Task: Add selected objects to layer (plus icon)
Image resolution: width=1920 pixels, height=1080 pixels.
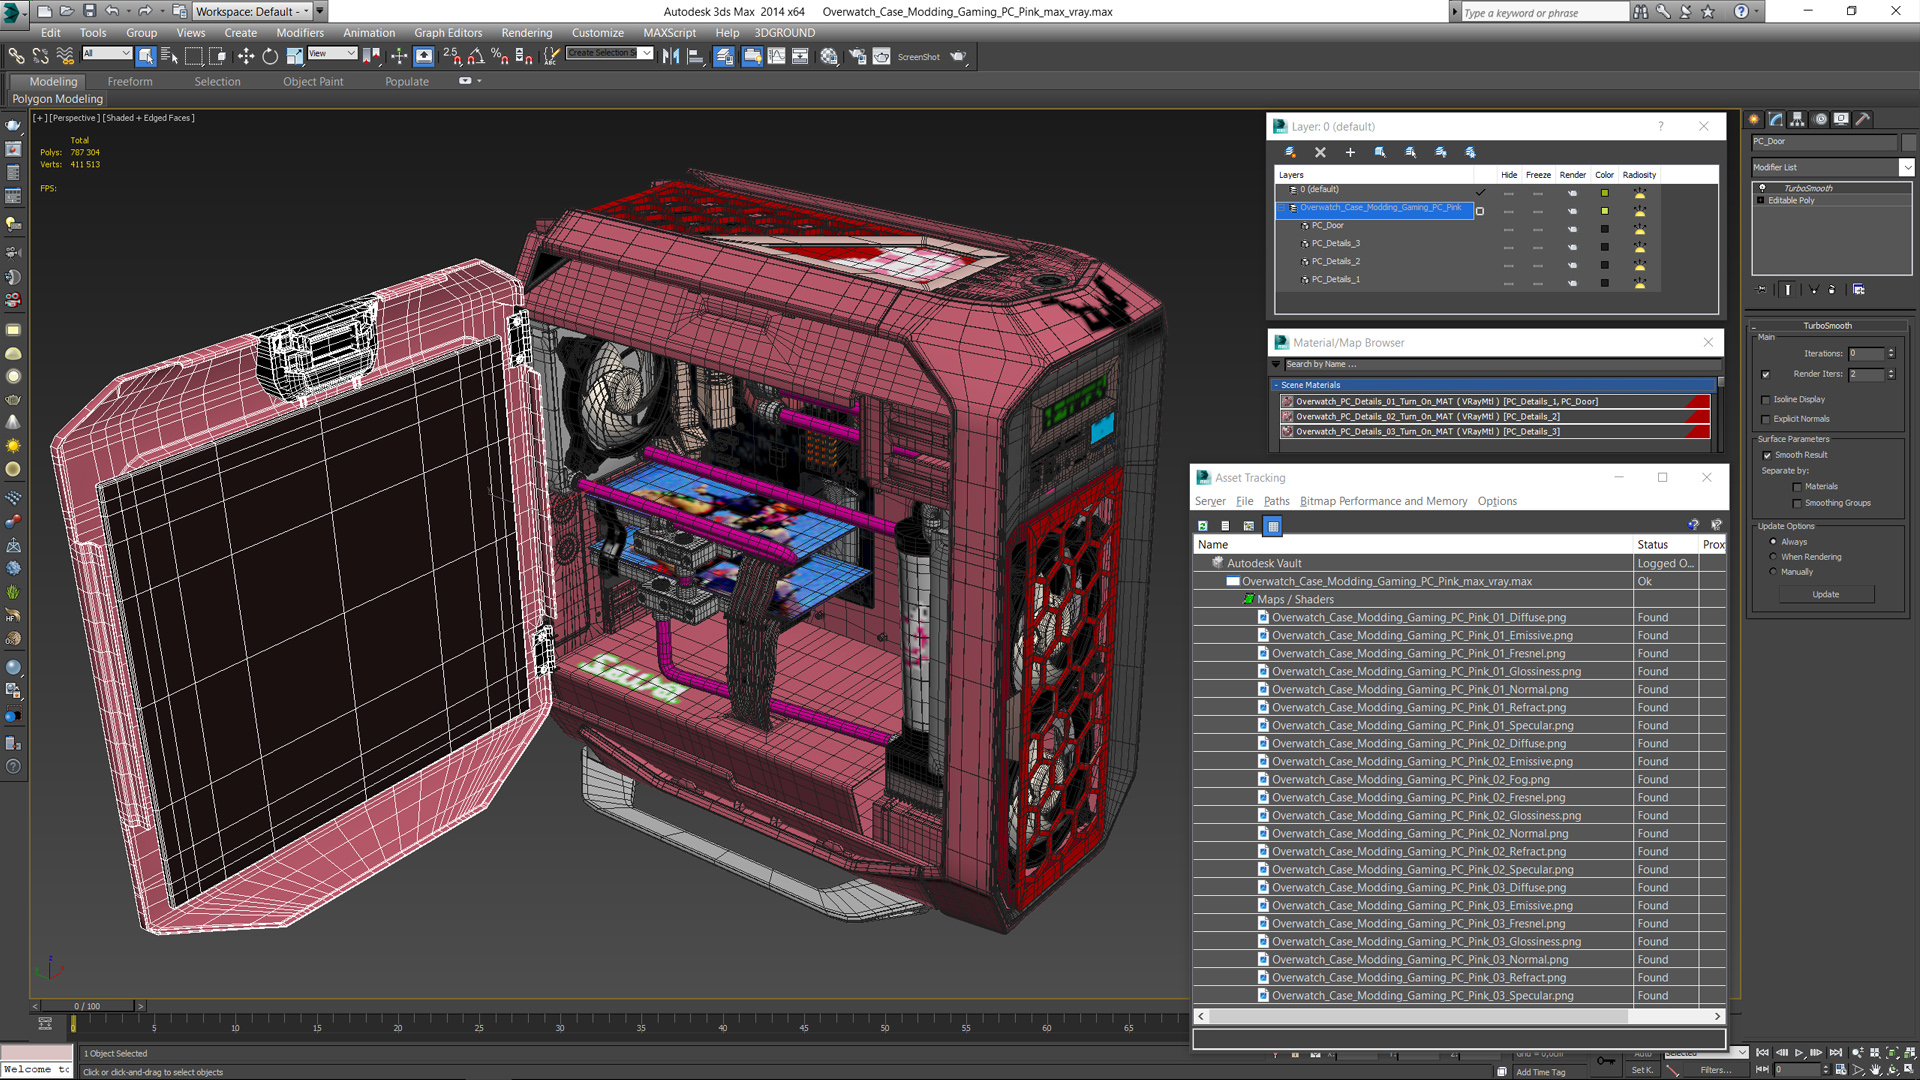Action: pos(1350,152)
